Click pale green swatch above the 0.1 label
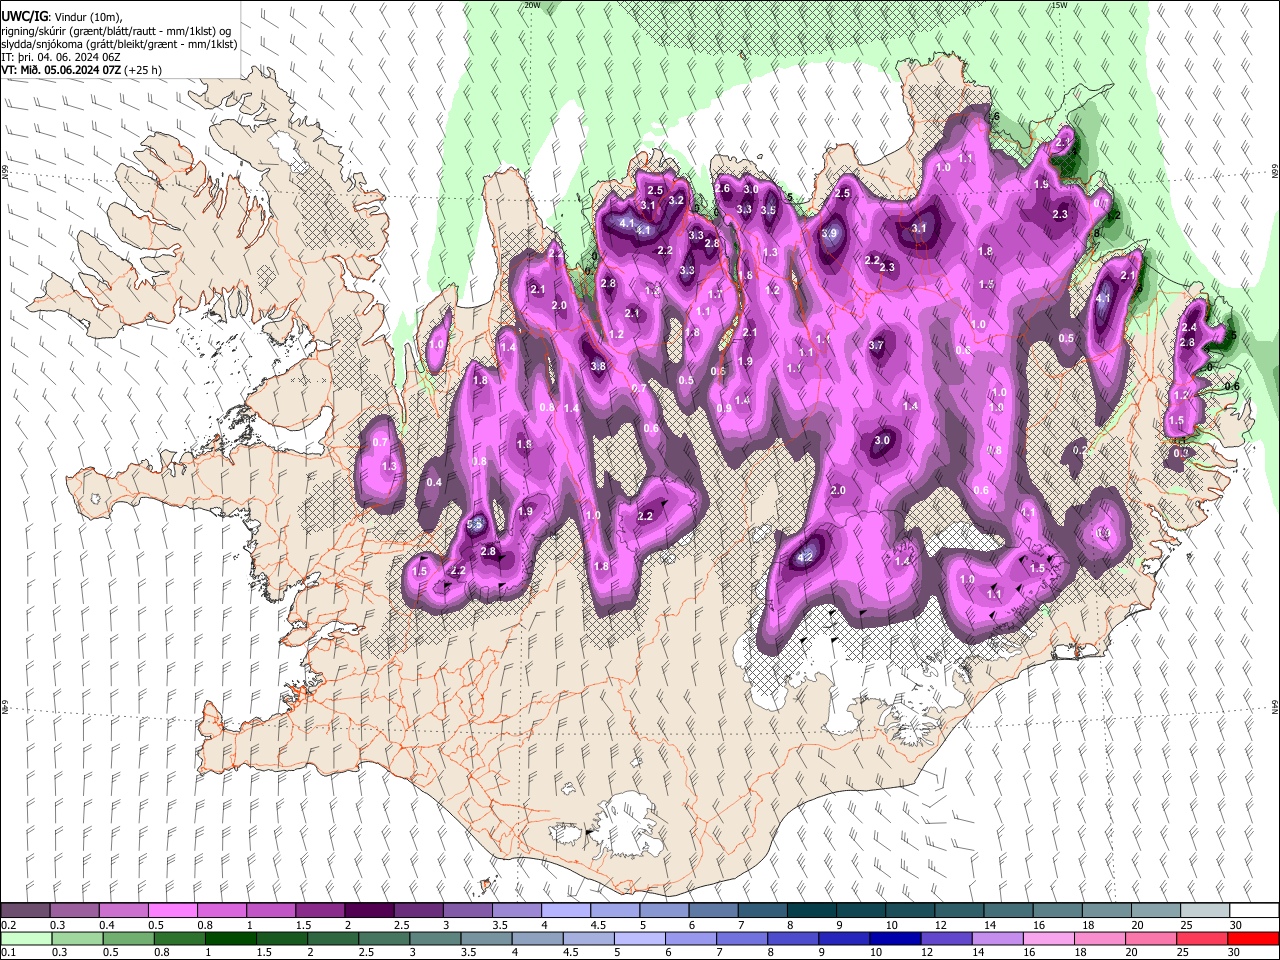1280x960 pixels. [25, 938]
